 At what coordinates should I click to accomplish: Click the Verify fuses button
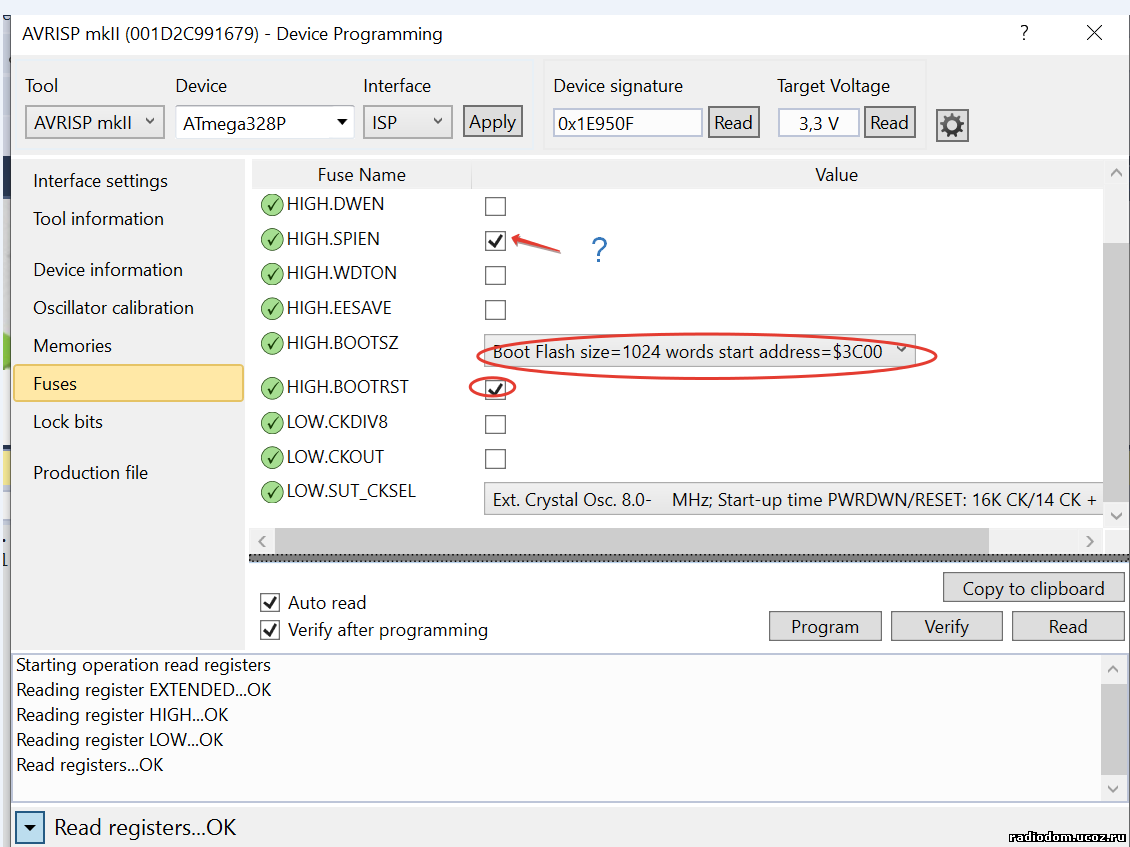point(946,626)
